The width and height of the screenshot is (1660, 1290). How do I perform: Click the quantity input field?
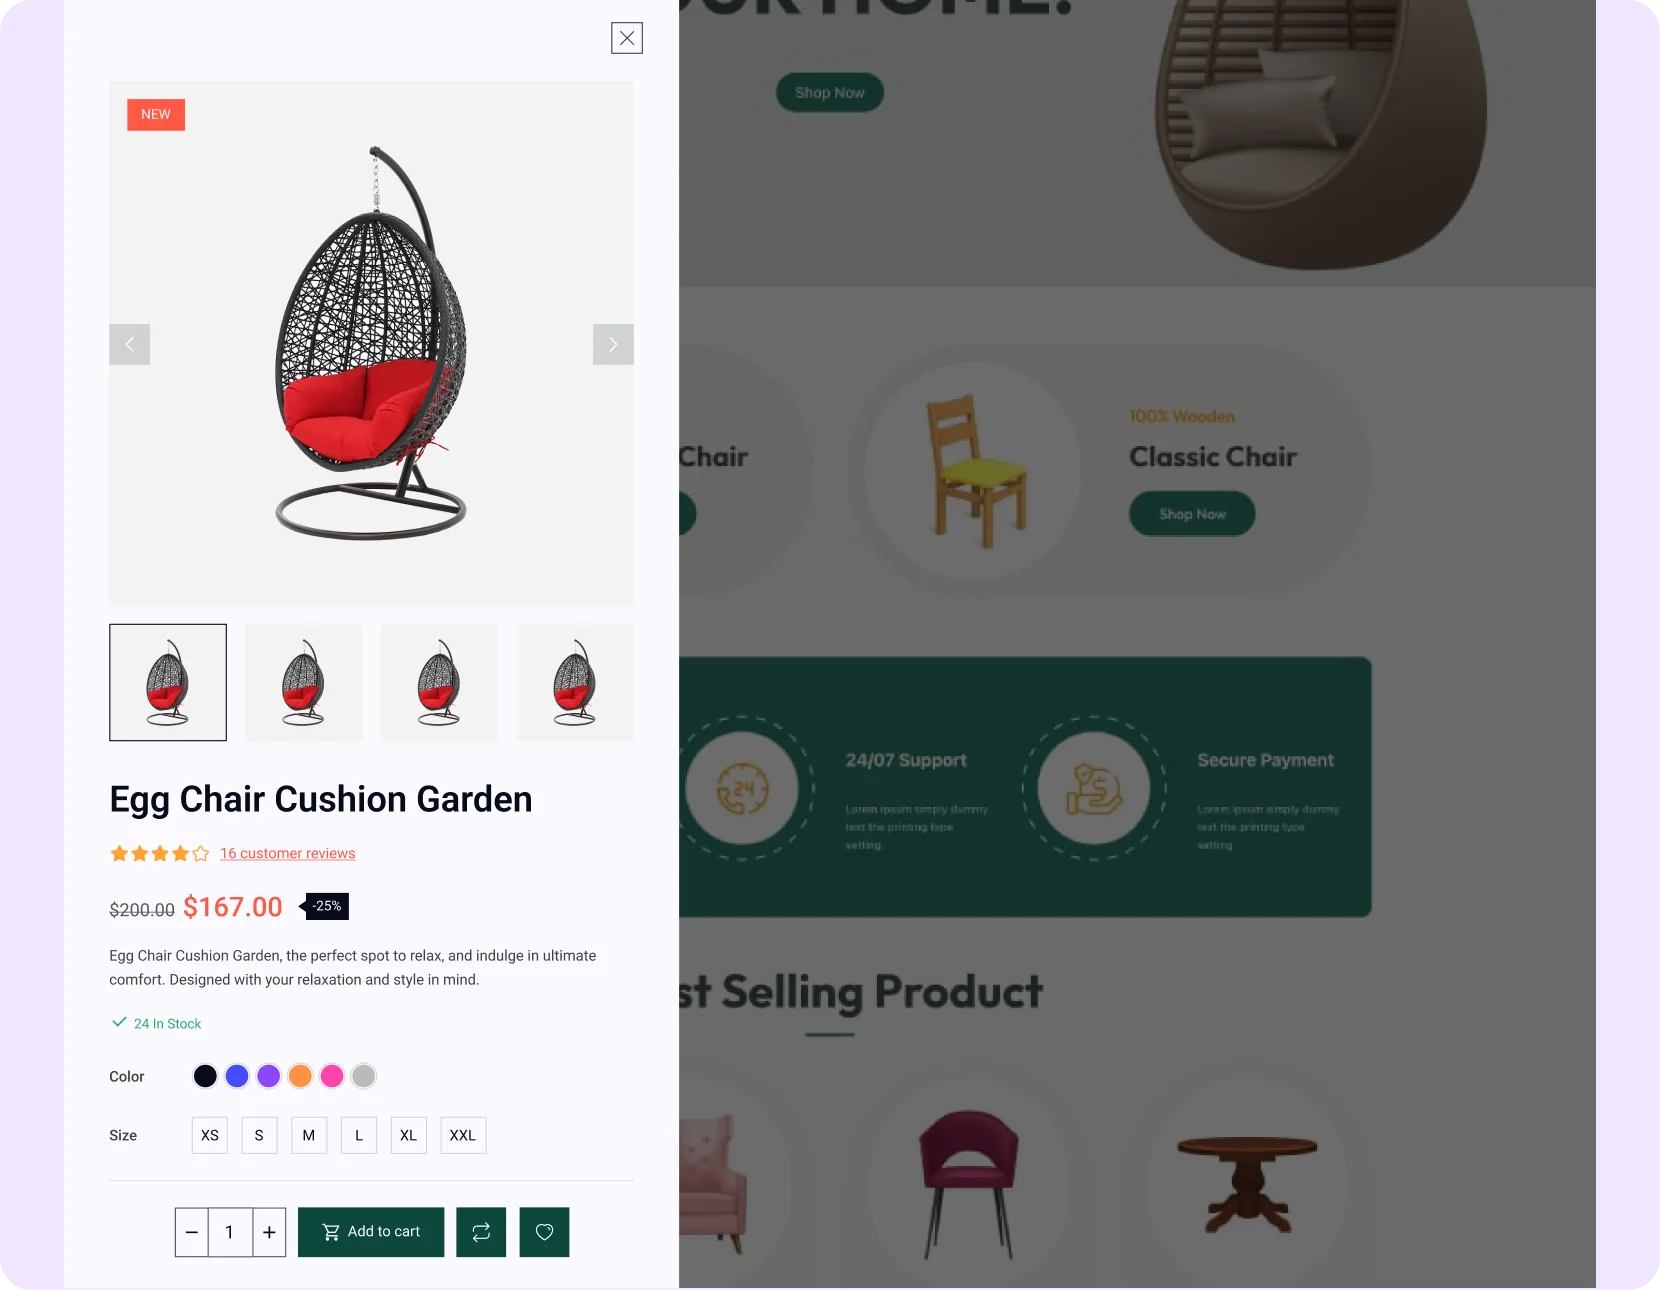pyautogui.click(x=230, y=1232)
